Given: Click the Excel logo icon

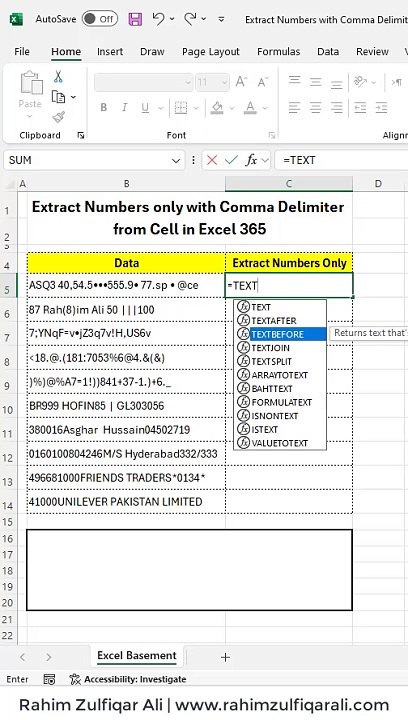Looking at the screenshot, I should 16,19.
